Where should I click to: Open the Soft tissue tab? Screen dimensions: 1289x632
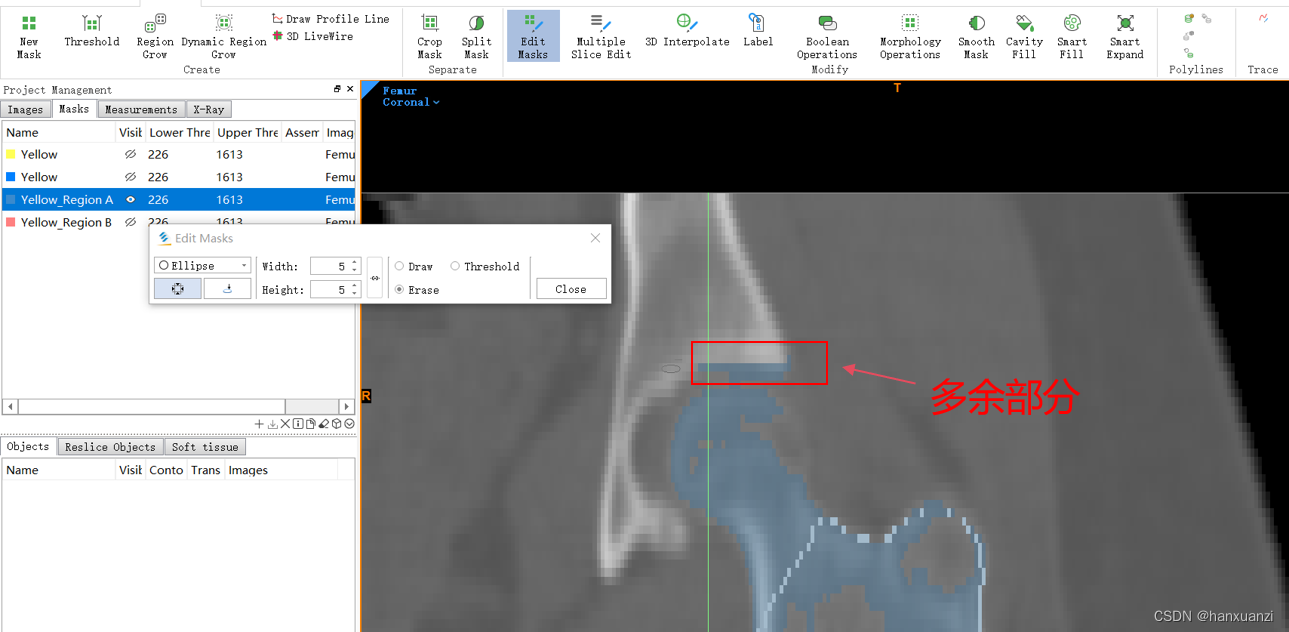tap(205, 447)
